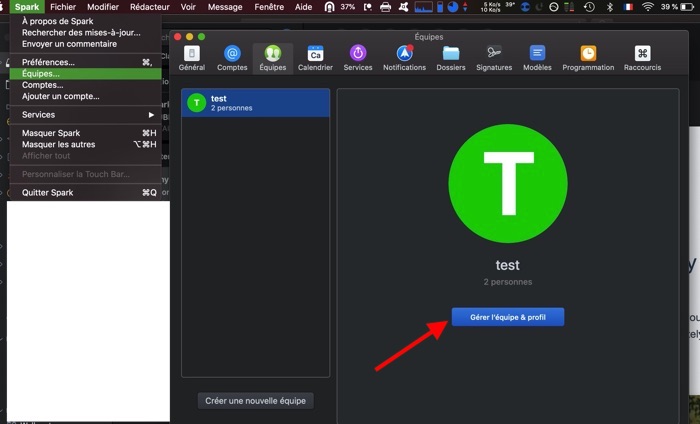Open the Programmation preferences icon
The image size is (700, 424).
pos(588,58)
